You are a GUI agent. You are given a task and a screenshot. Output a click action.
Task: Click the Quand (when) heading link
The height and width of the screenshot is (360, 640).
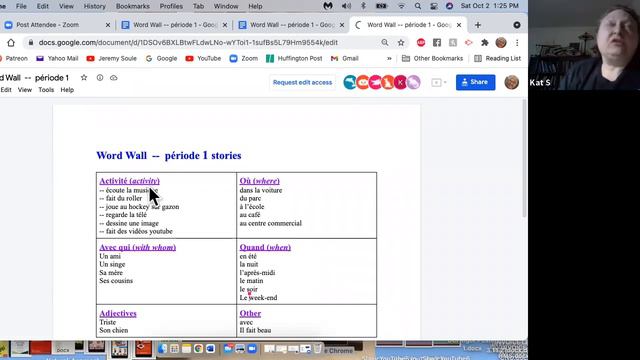265,247
